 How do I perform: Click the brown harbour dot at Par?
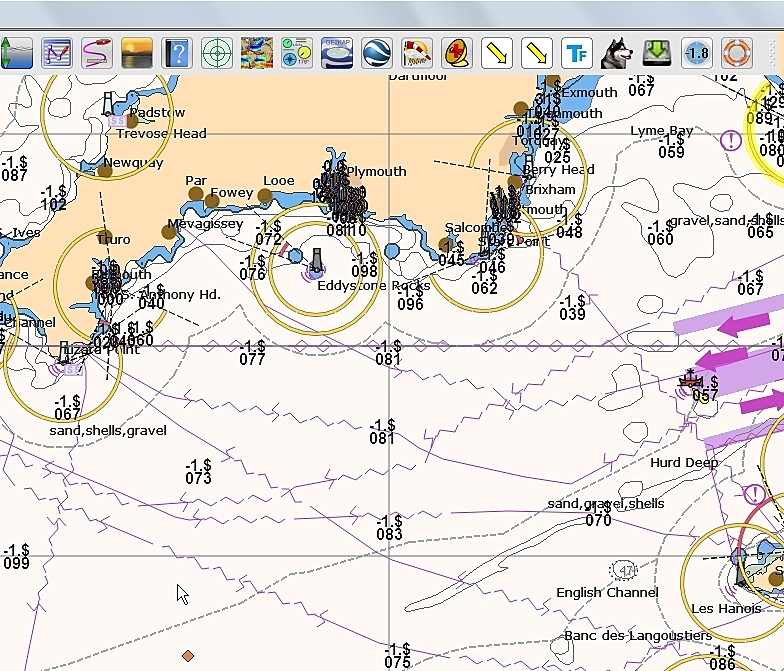tap(196, 194)
